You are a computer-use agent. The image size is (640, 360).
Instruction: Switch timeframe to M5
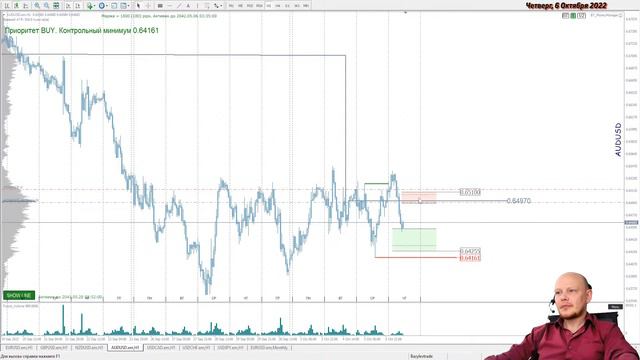click(x=240, y=6)
